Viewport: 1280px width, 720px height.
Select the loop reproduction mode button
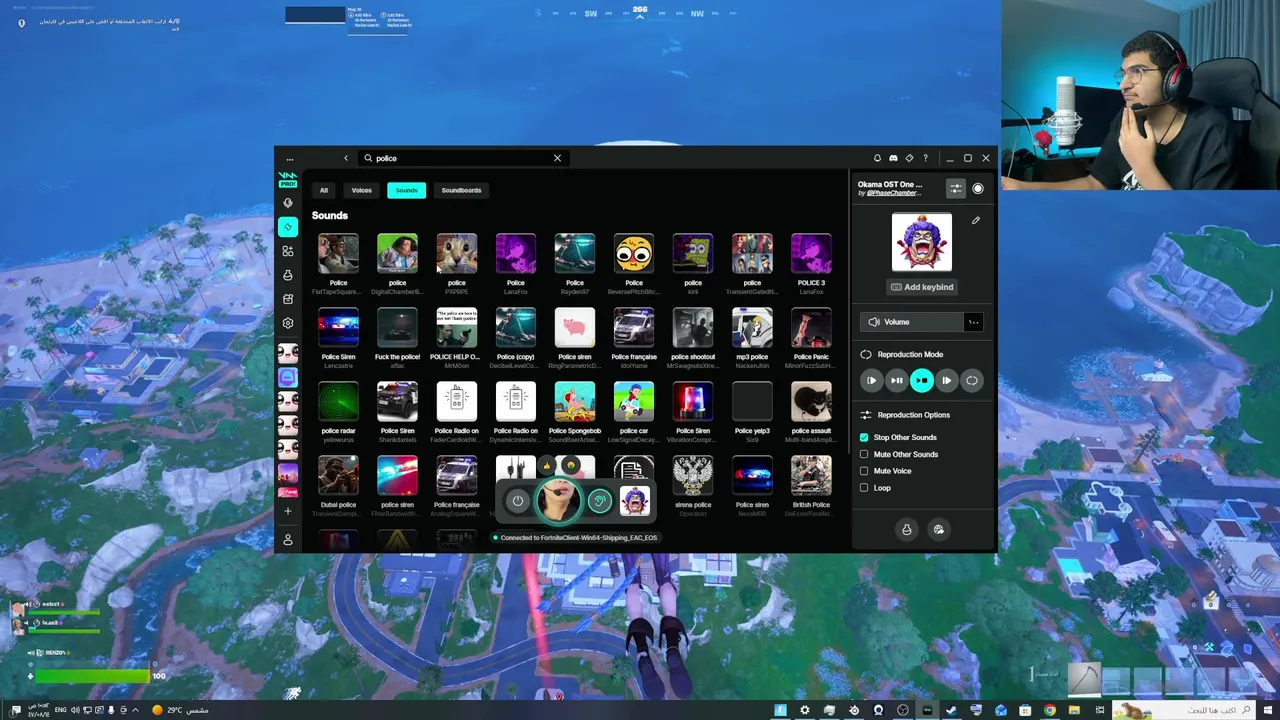971,380
